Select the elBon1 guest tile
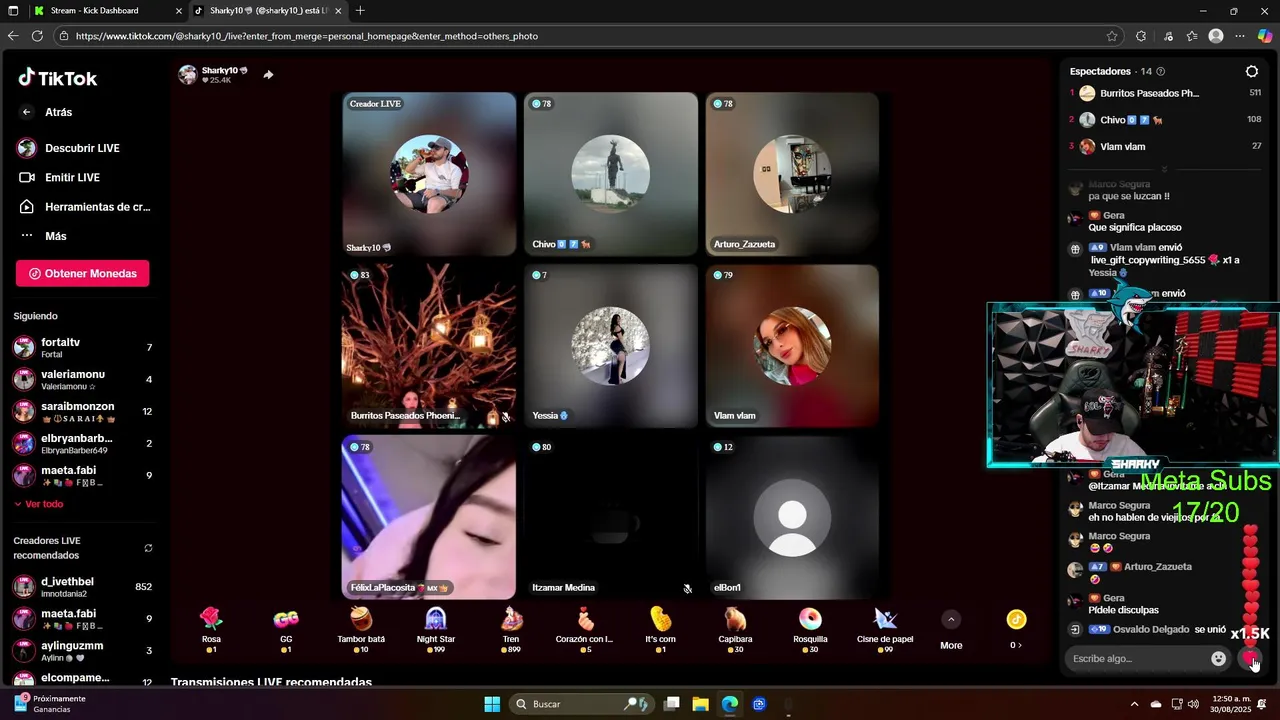1280x720 pixels. 792,517
